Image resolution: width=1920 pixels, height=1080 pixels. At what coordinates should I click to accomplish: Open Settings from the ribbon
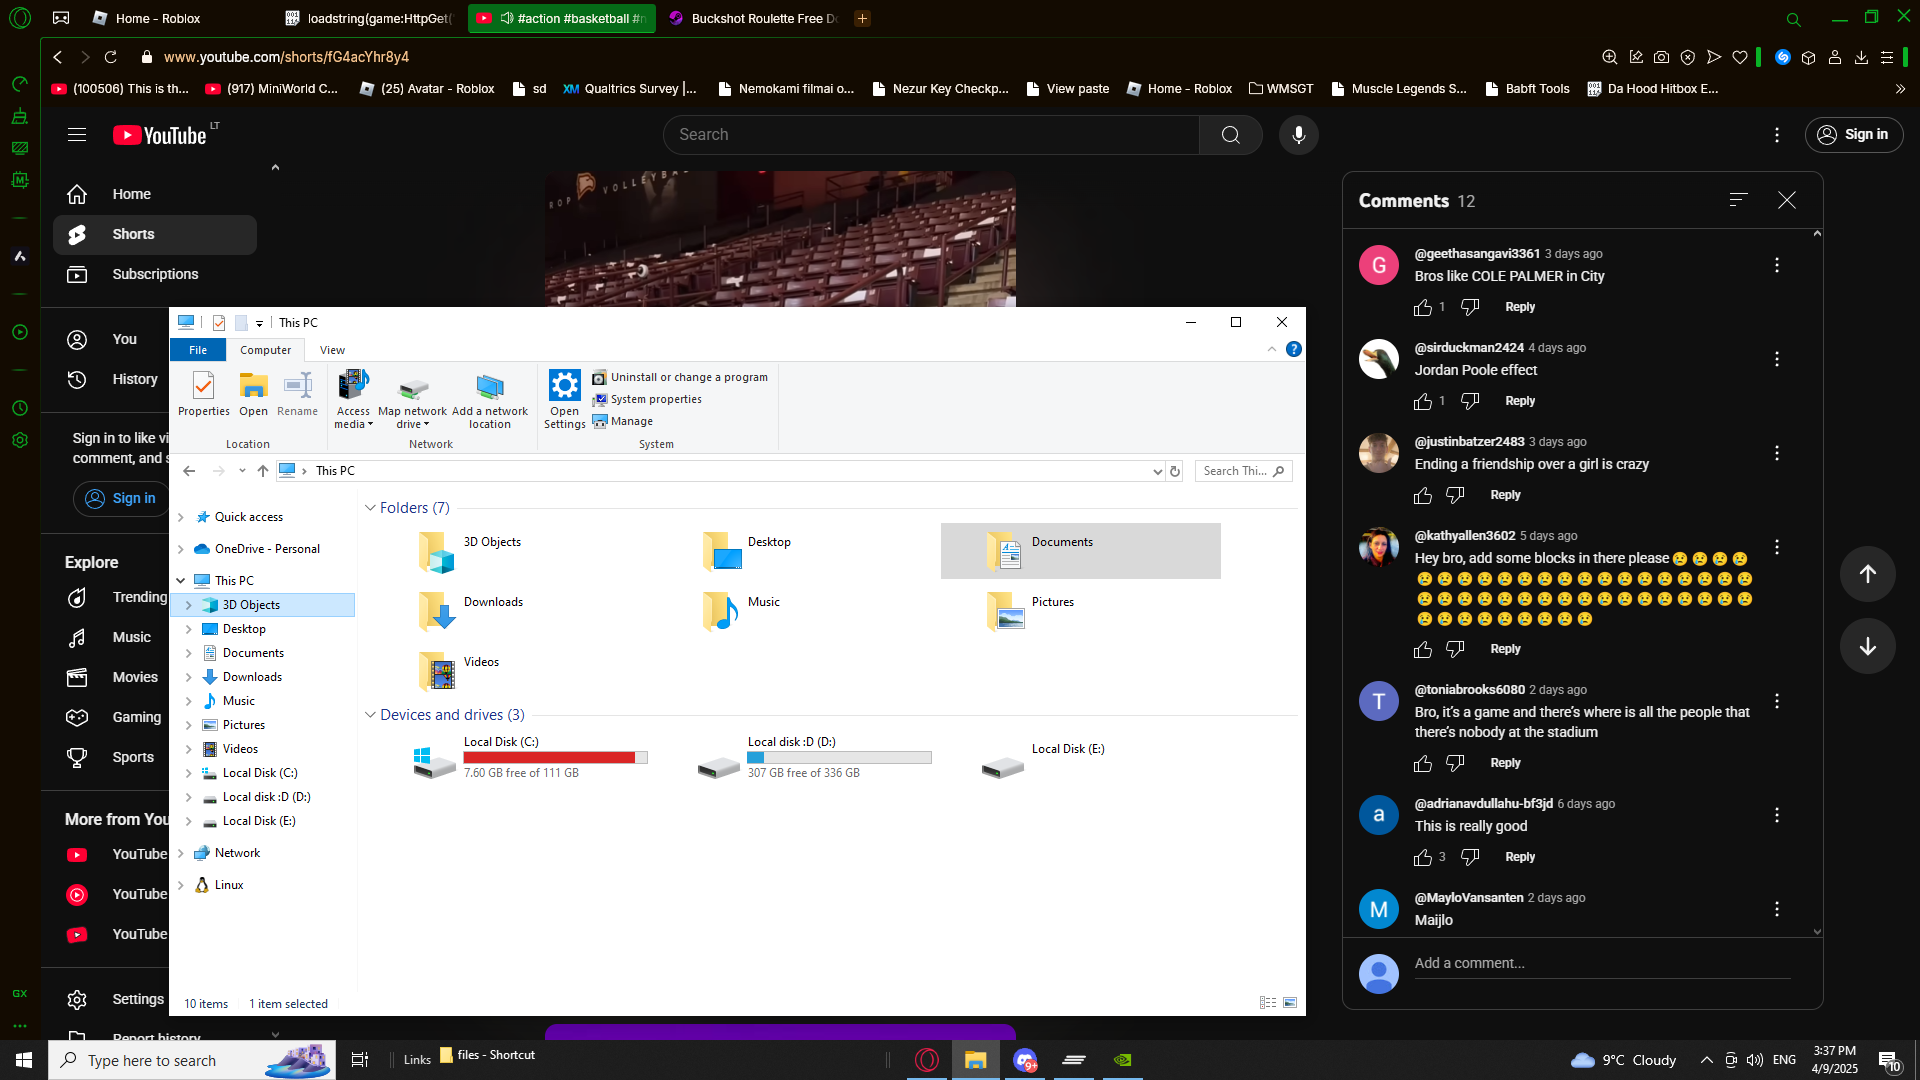[x=565, y=399]
